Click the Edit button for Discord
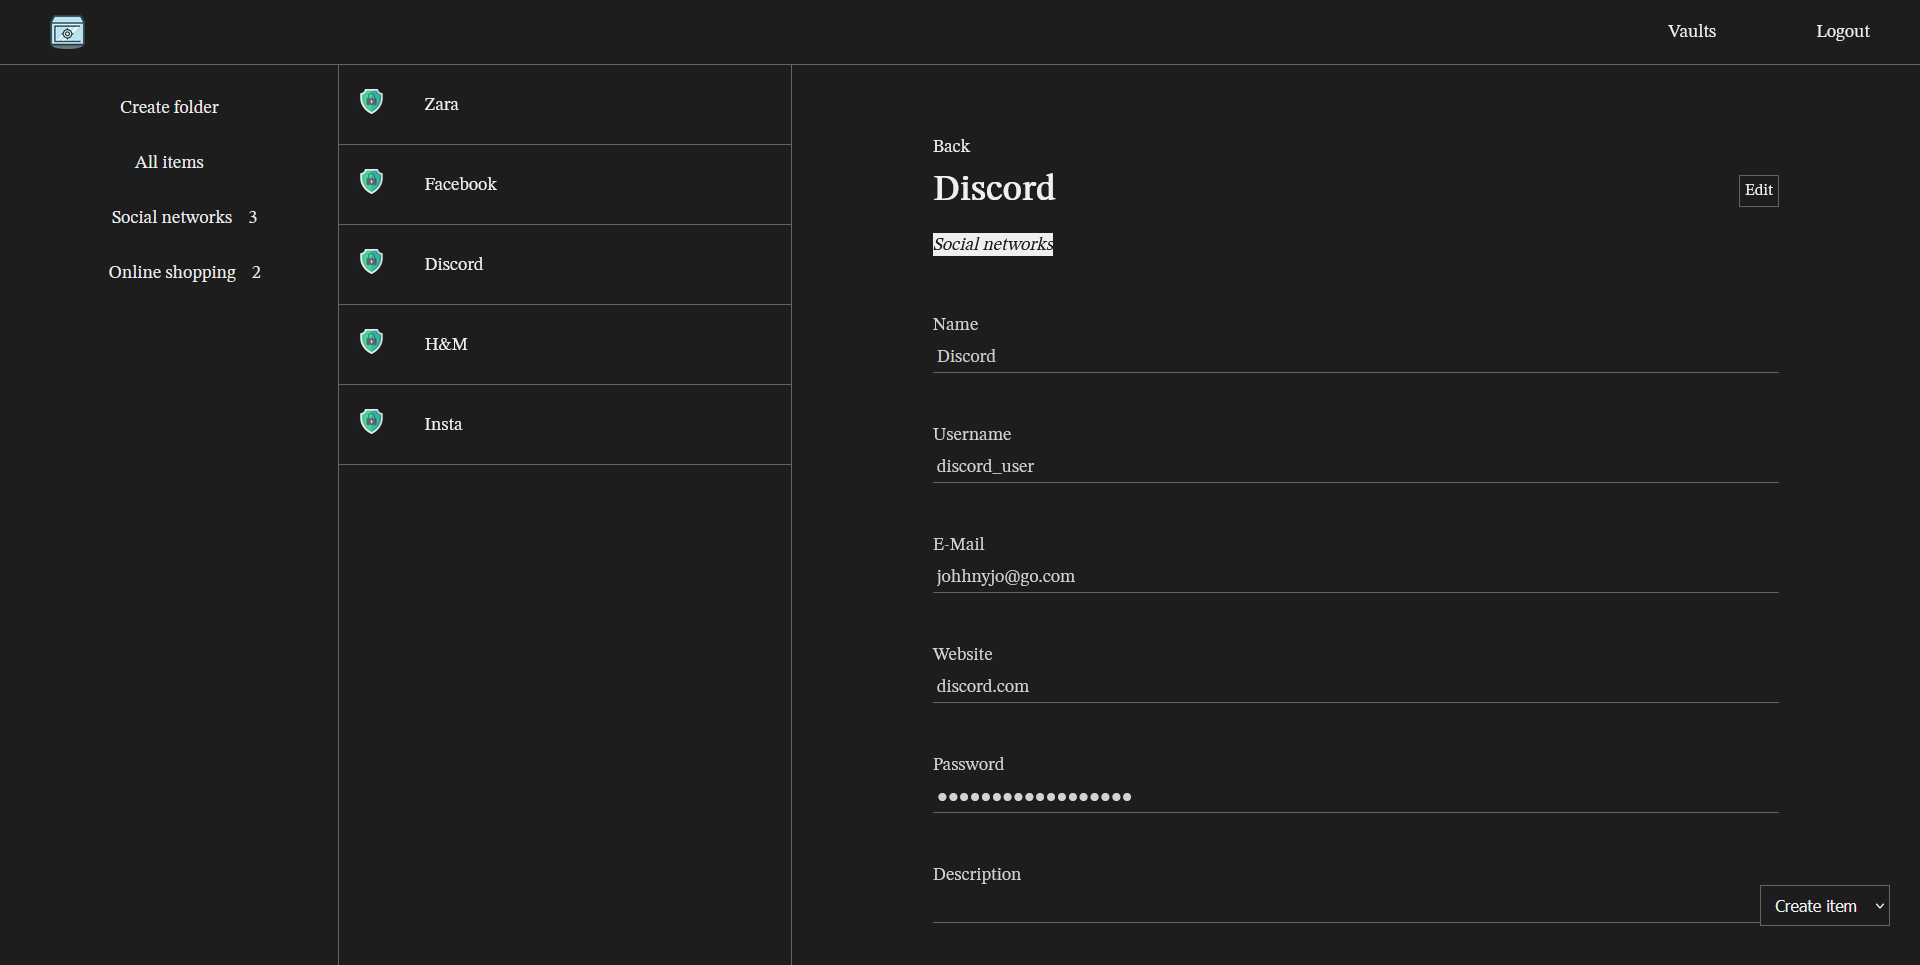Viewport: 1920px width, 965px height. (x=1758, y=190)
